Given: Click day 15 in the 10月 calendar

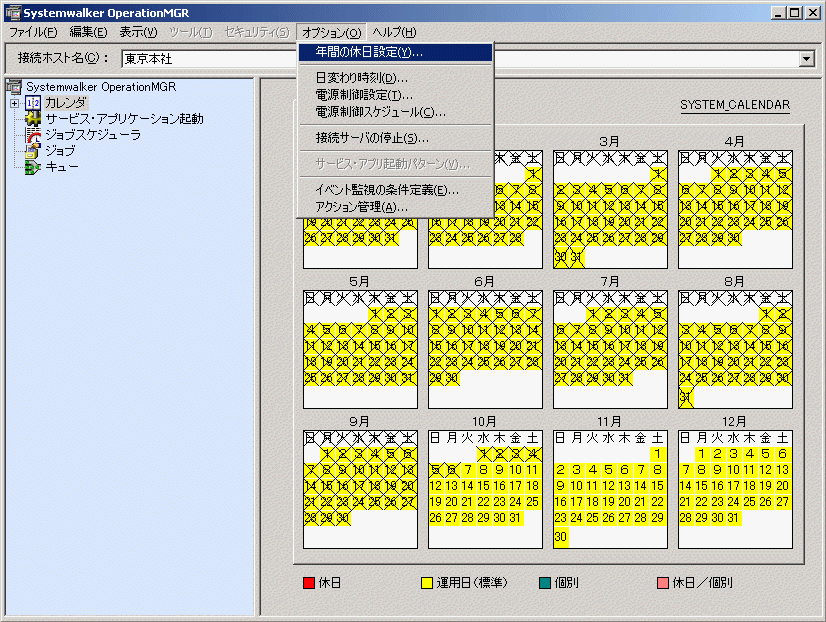Looking at the screenshot, I should (484, 486).
